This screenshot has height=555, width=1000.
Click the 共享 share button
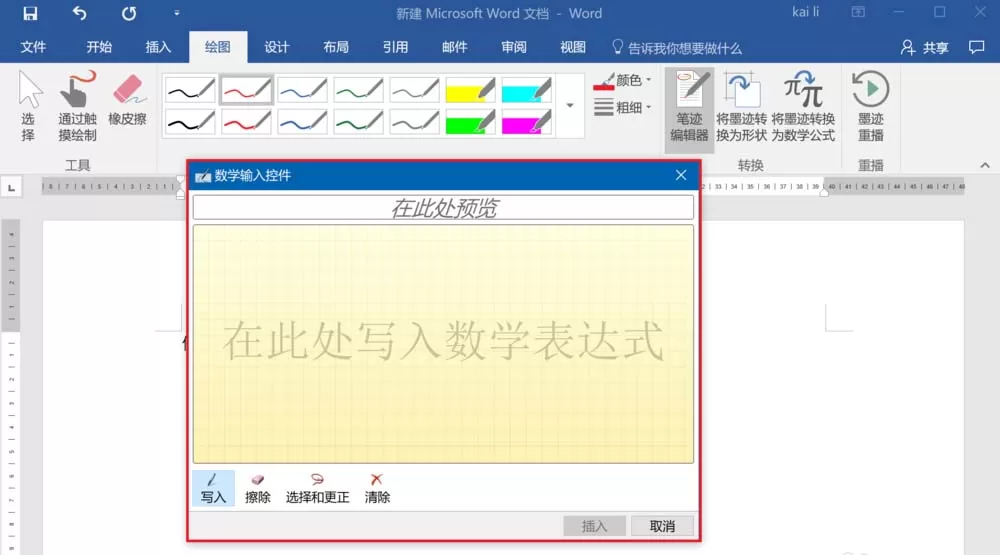pyautogui.click(x=925, y=48)
